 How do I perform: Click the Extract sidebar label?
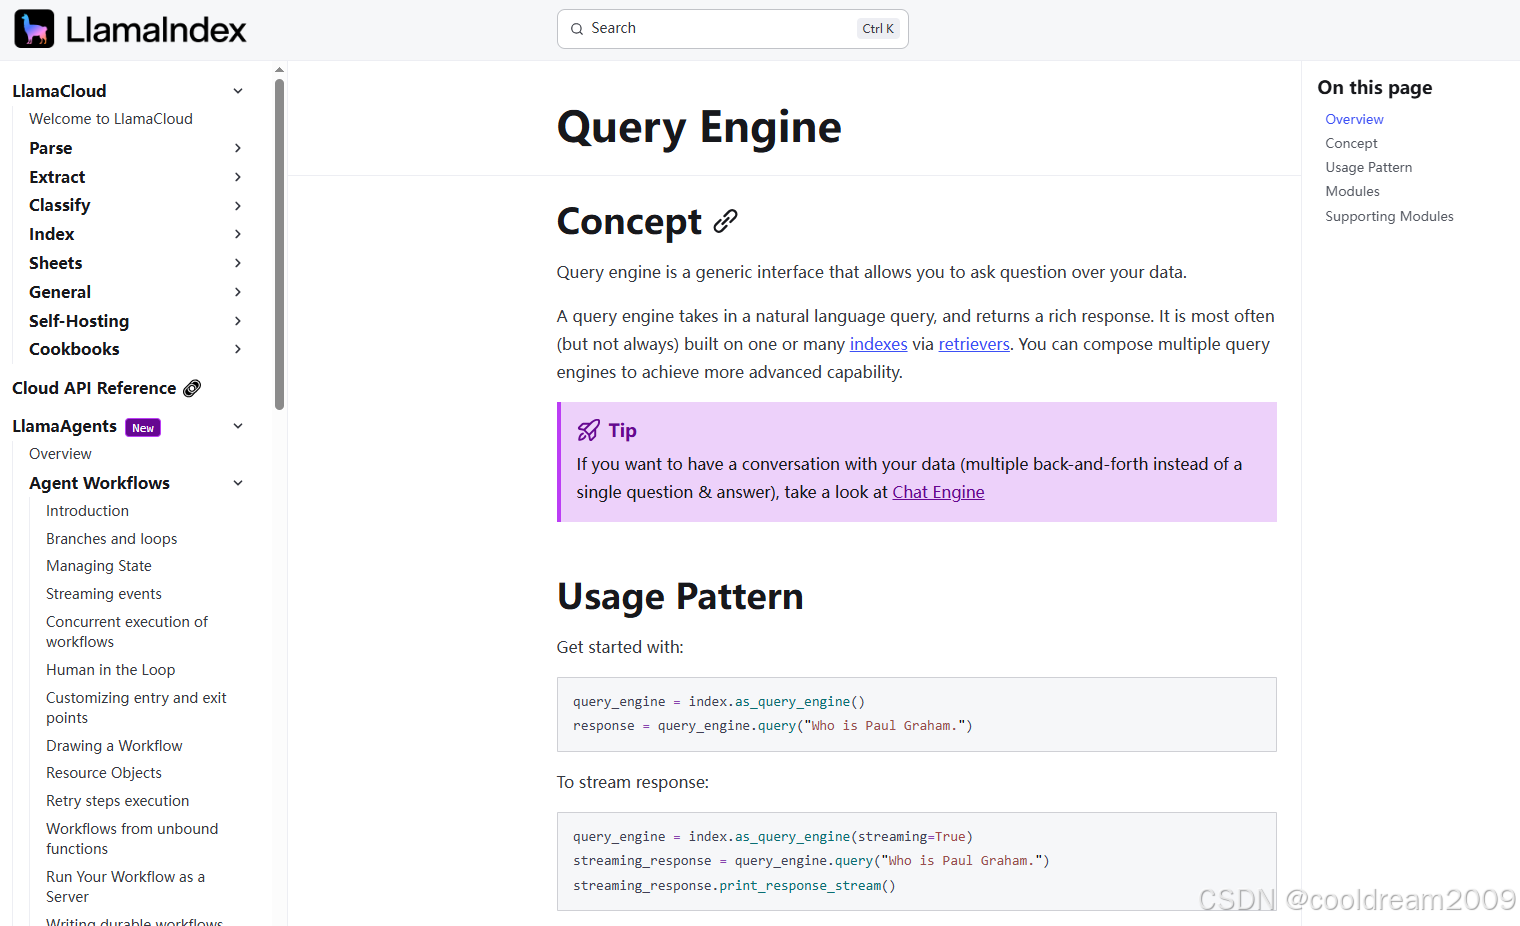point(57,177)
